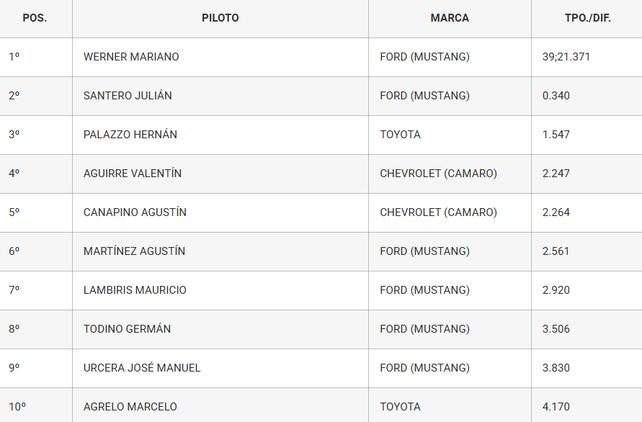Select TOYOTA brand in third row
Screen dimensions: 642x422
400,134
